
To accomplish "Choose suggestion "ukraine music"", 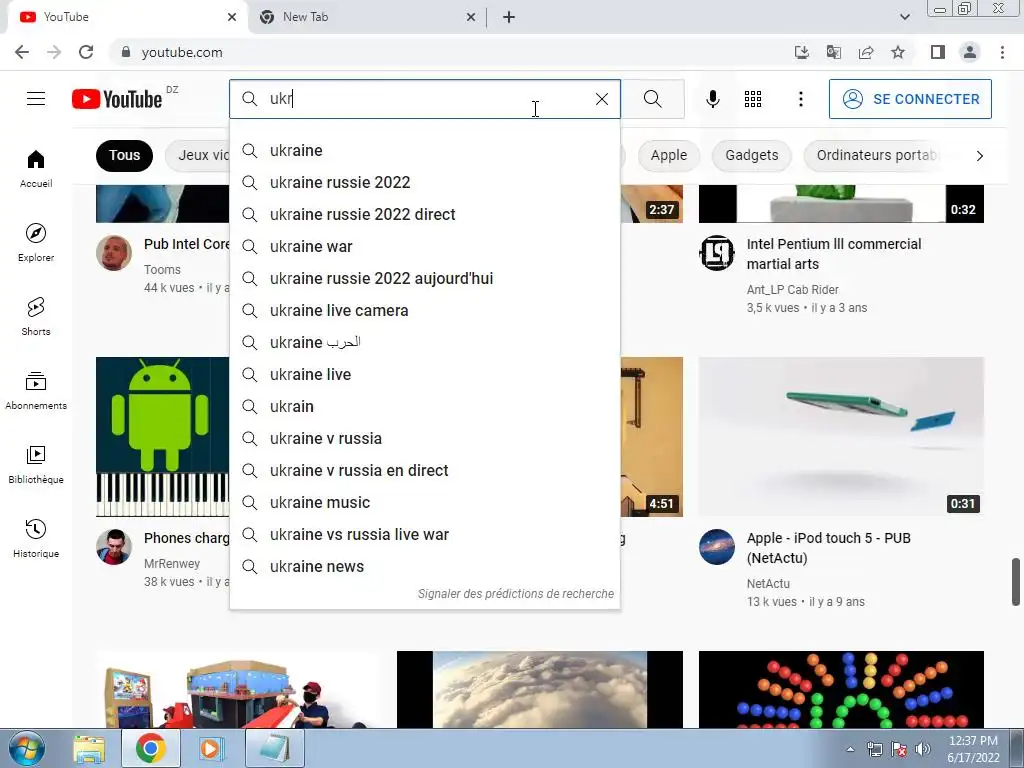I will coord(424,502).
